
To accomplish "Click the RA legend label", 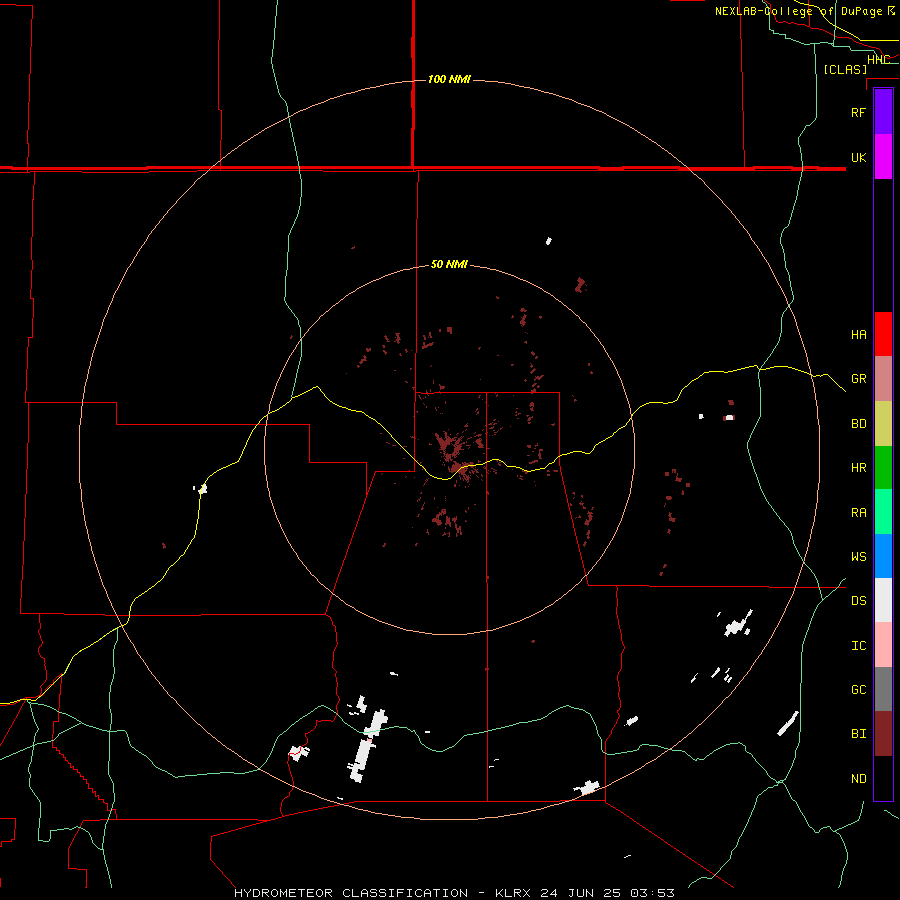I will [x=858, y=513].
